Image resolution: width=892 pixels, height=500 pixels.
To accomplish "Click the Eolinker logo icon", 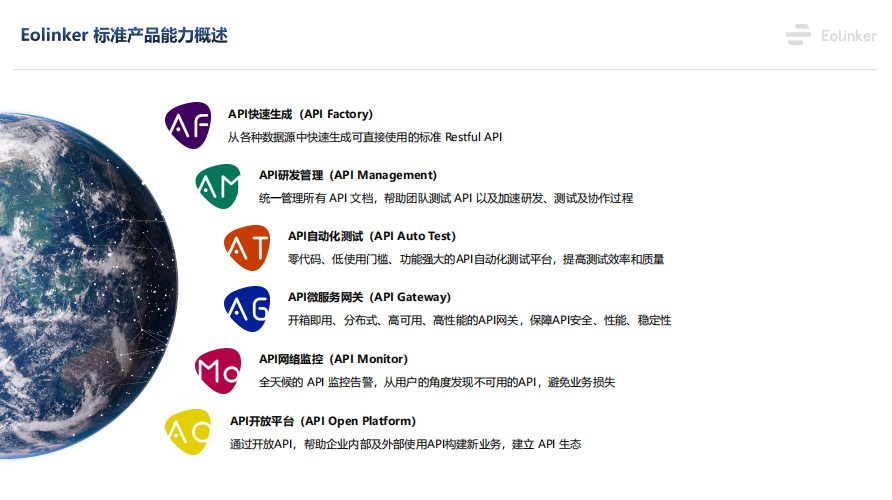I will coord(798,35).
